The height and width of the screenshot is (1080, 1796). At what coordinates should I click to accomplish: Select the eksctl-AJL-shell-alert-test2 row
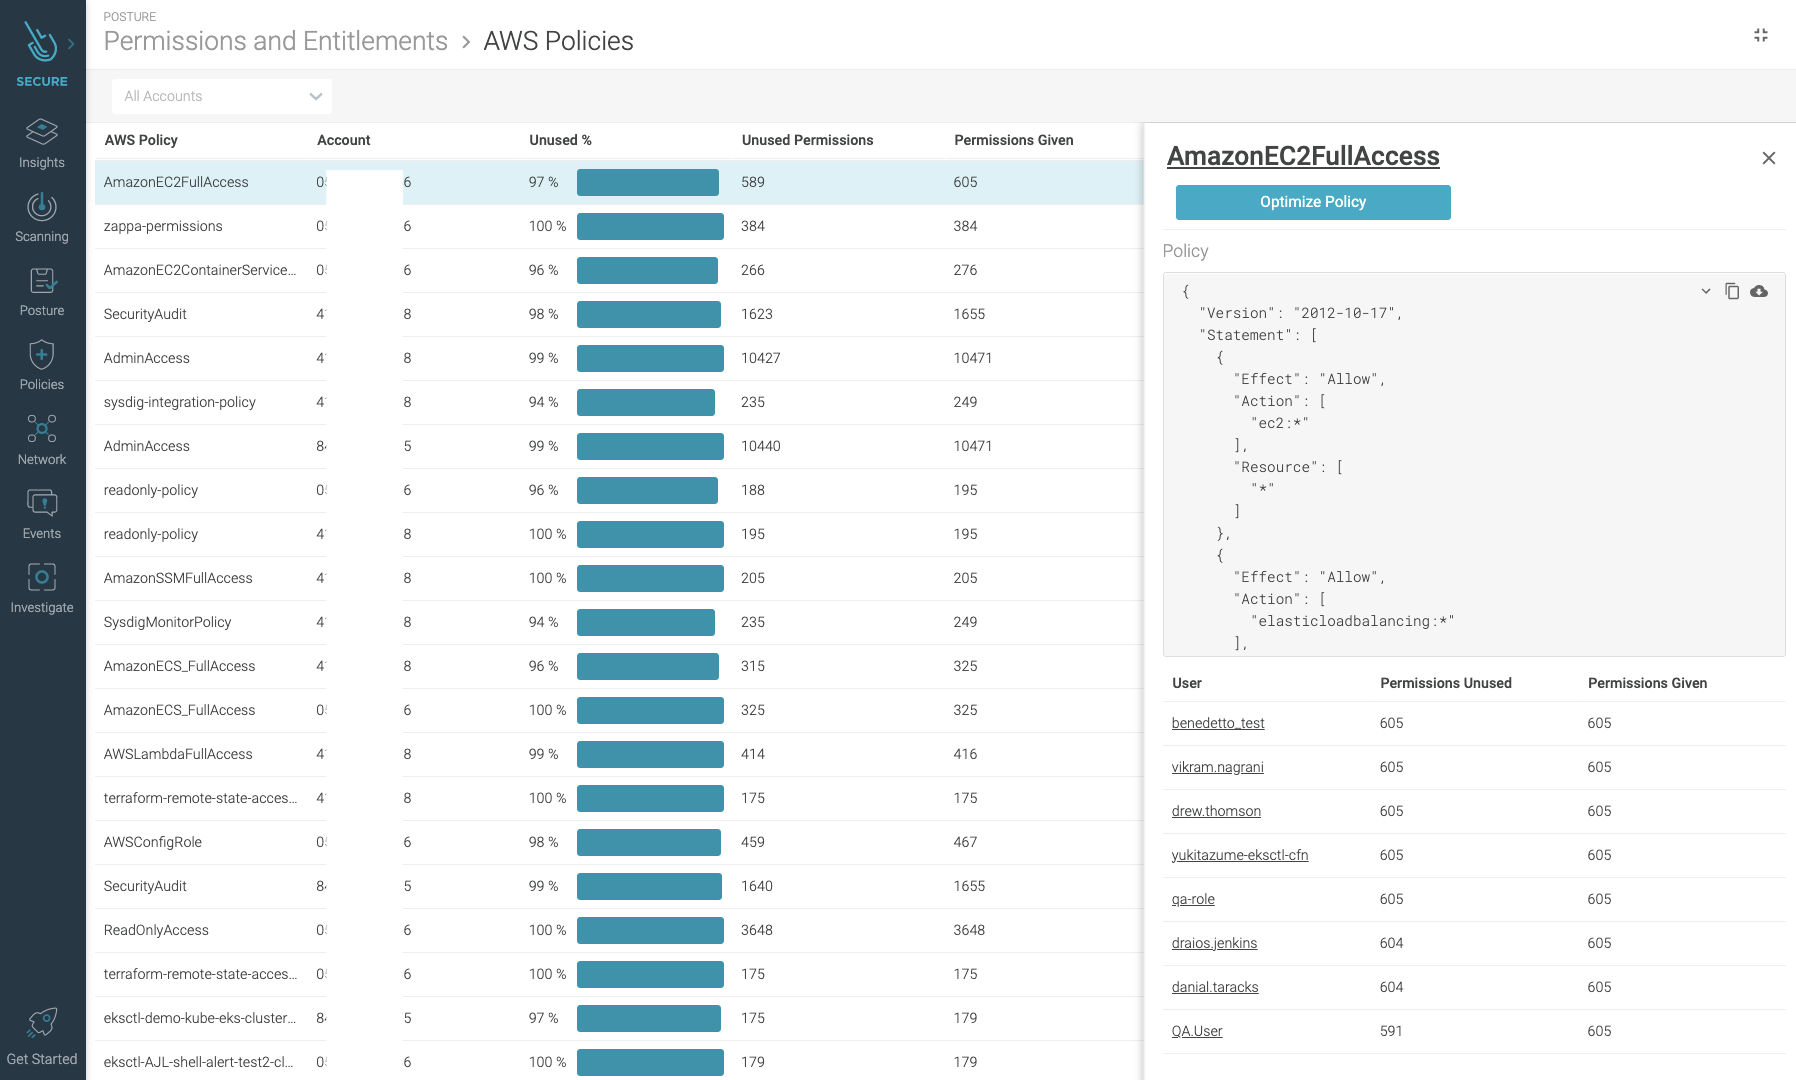click(619, 1061)
